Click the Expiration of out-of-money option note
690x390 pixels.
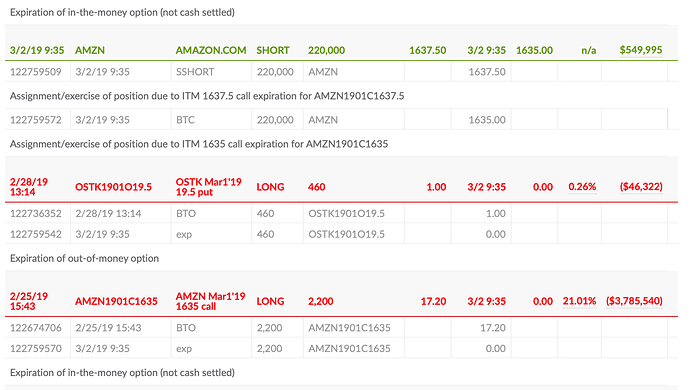pyautogui.click(x=84, y=258)
